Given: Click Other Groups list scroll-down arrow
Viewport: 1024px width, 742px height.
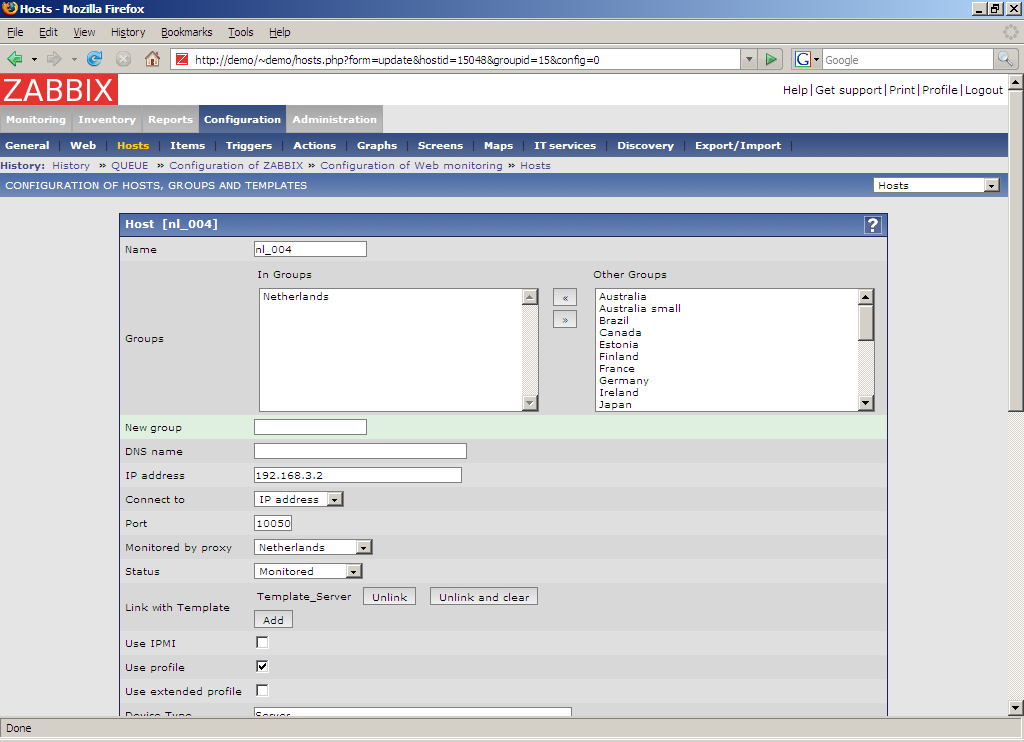Looking at the screenshot, I should tap(866, 403).
